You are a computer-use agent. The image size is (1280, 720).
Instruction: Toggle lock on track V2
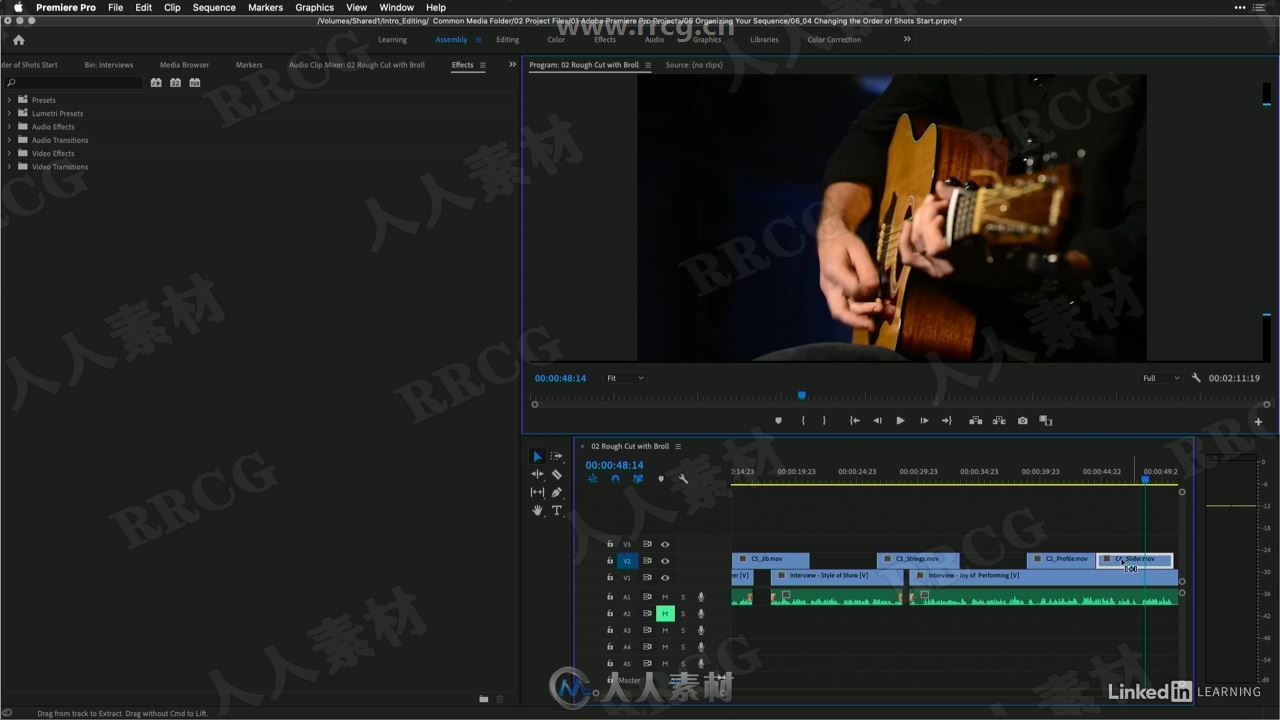(610, 561)
